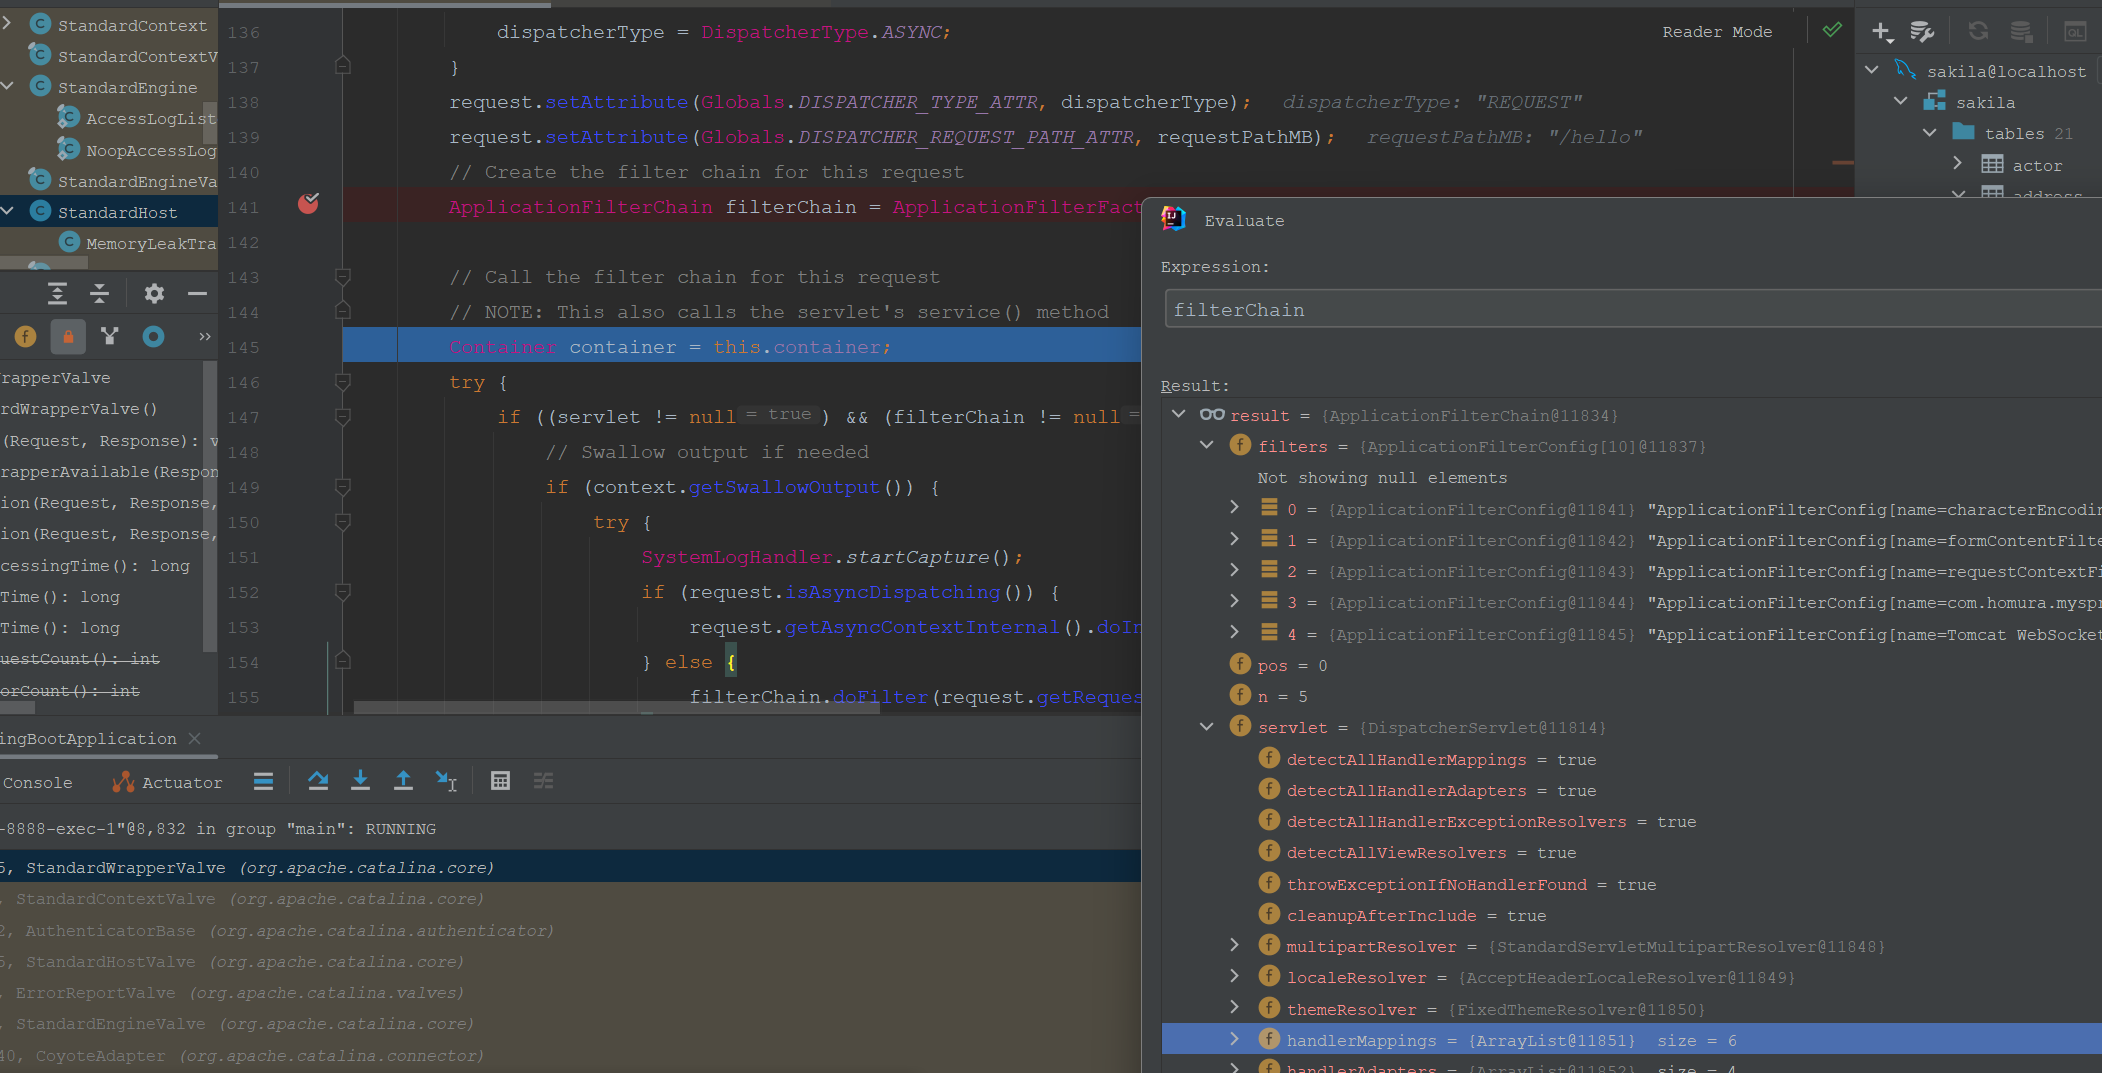Screen dimensions: 2102x1073
Task: Click the red error stripe mark in the editor
Action: coord(1843,162)
